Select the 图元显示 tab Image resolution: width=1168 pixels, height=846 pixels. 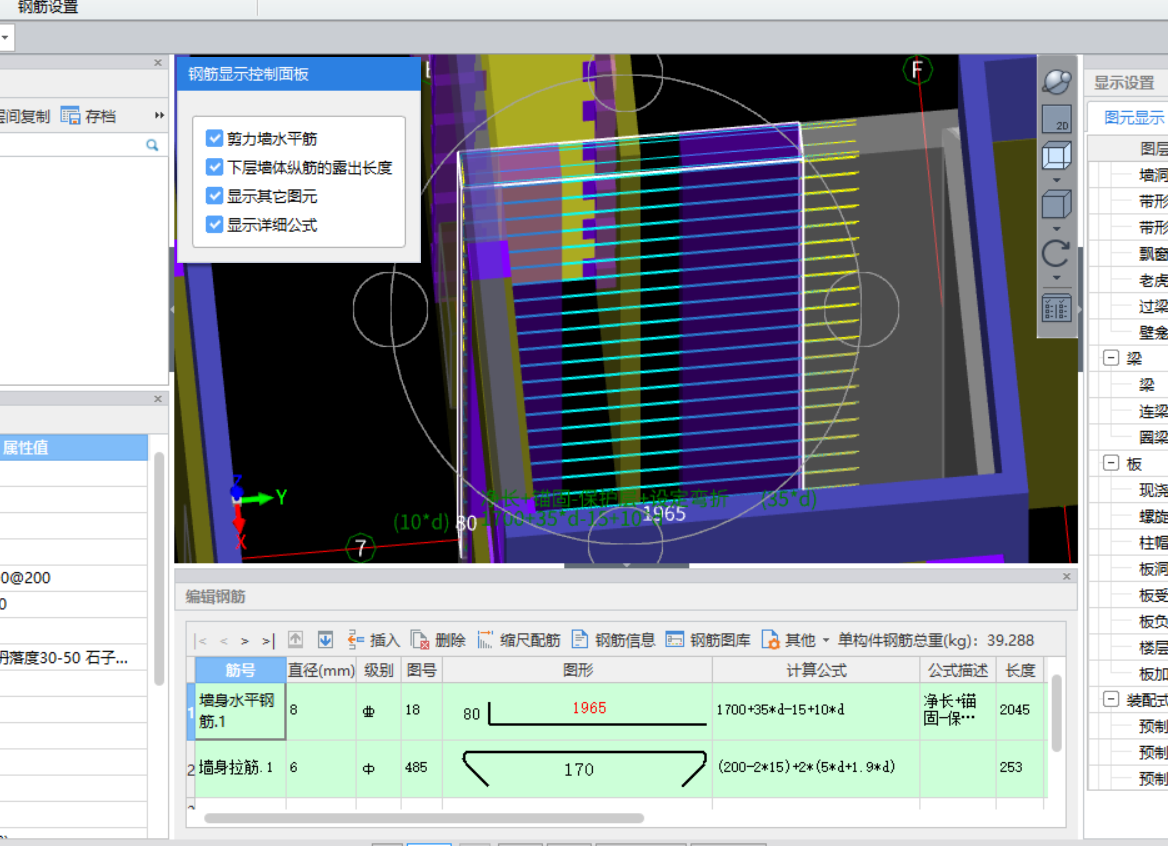[x=1134, y=118]
